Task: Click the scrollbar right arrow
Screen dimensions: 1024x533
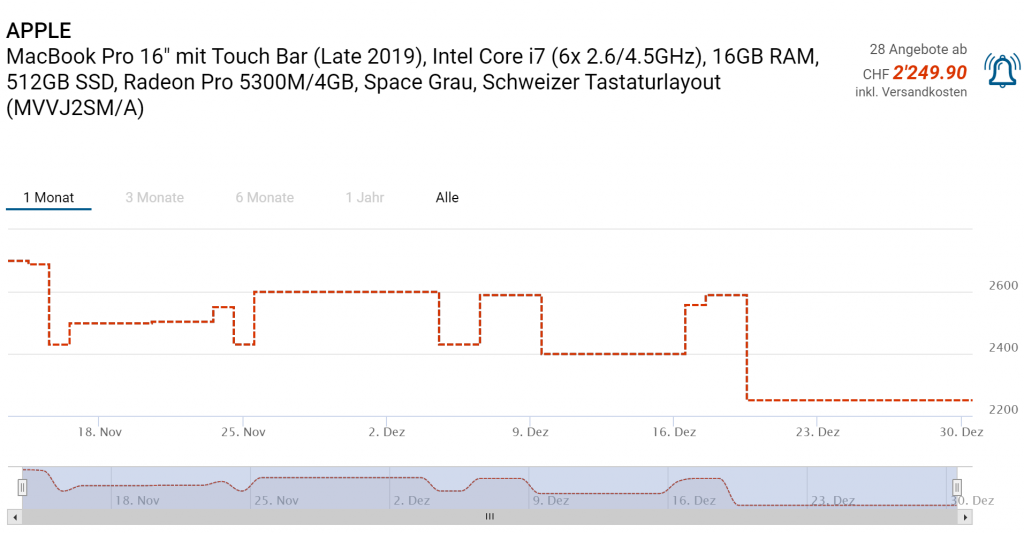Action: click(x=965, y=517)
